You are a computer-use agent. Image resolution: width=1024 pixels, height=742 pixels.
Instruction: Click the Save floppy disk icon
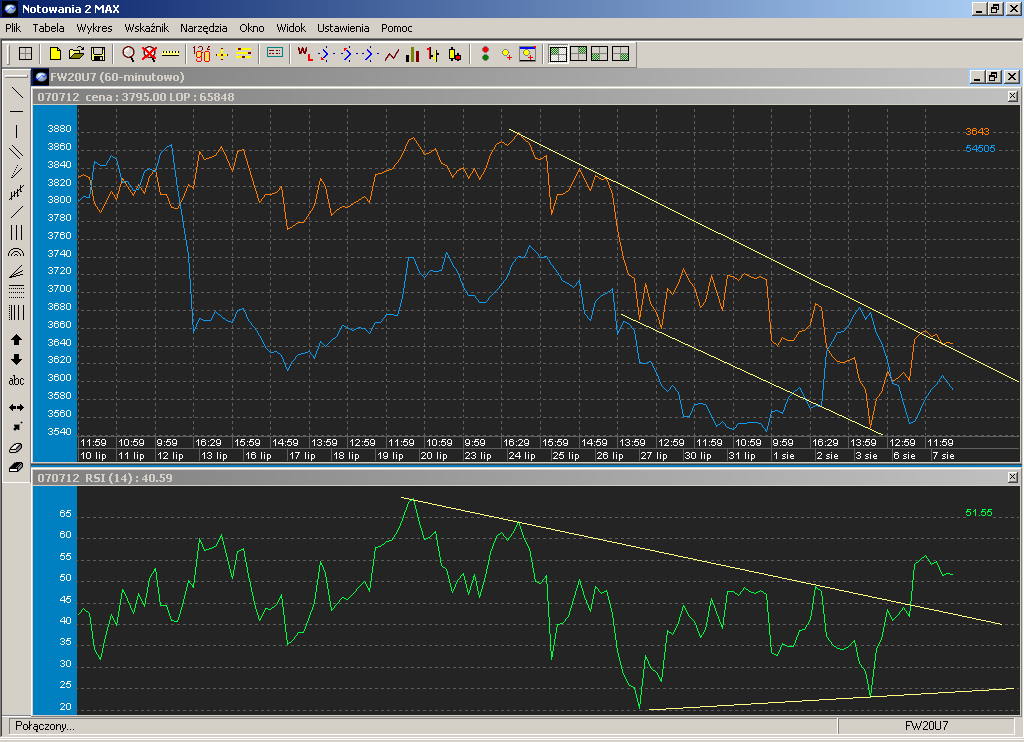pos(98,54)
